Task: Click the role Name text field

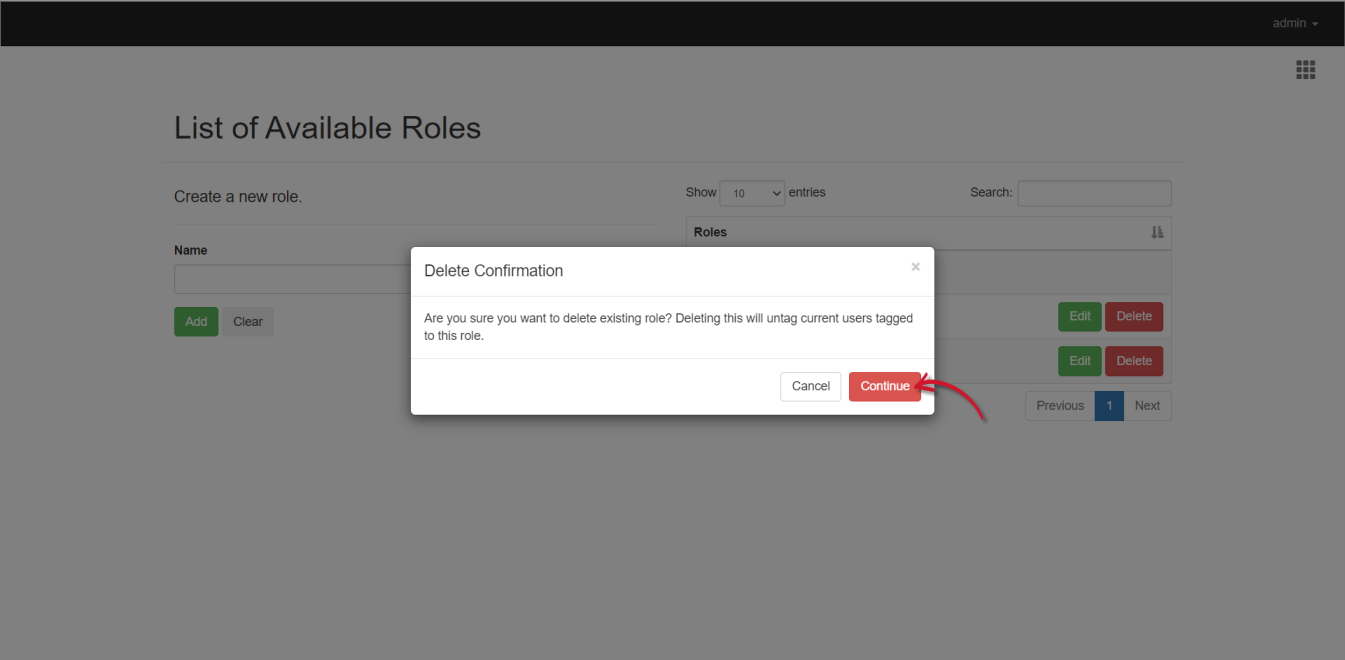Action: pyautogui.click(x=292, y=279)
